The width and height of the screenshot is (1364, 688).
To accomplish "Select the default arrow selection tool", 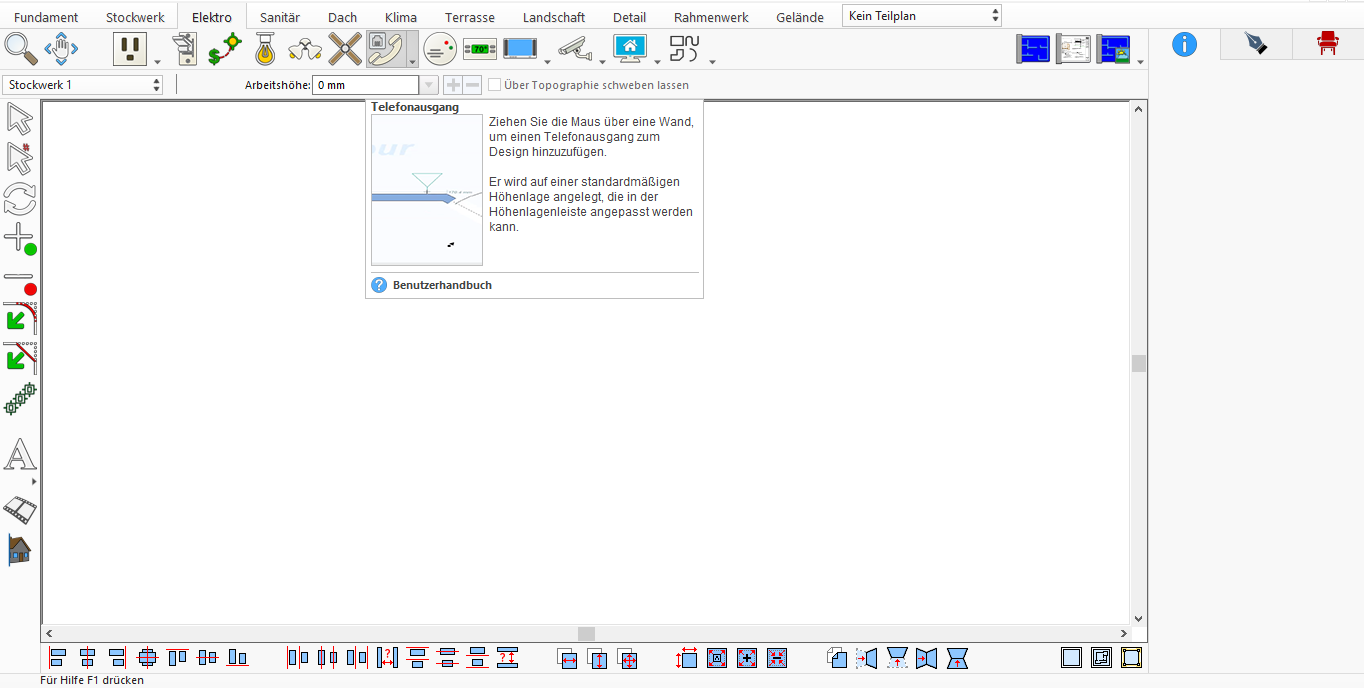I will click(x=20, y=119).
